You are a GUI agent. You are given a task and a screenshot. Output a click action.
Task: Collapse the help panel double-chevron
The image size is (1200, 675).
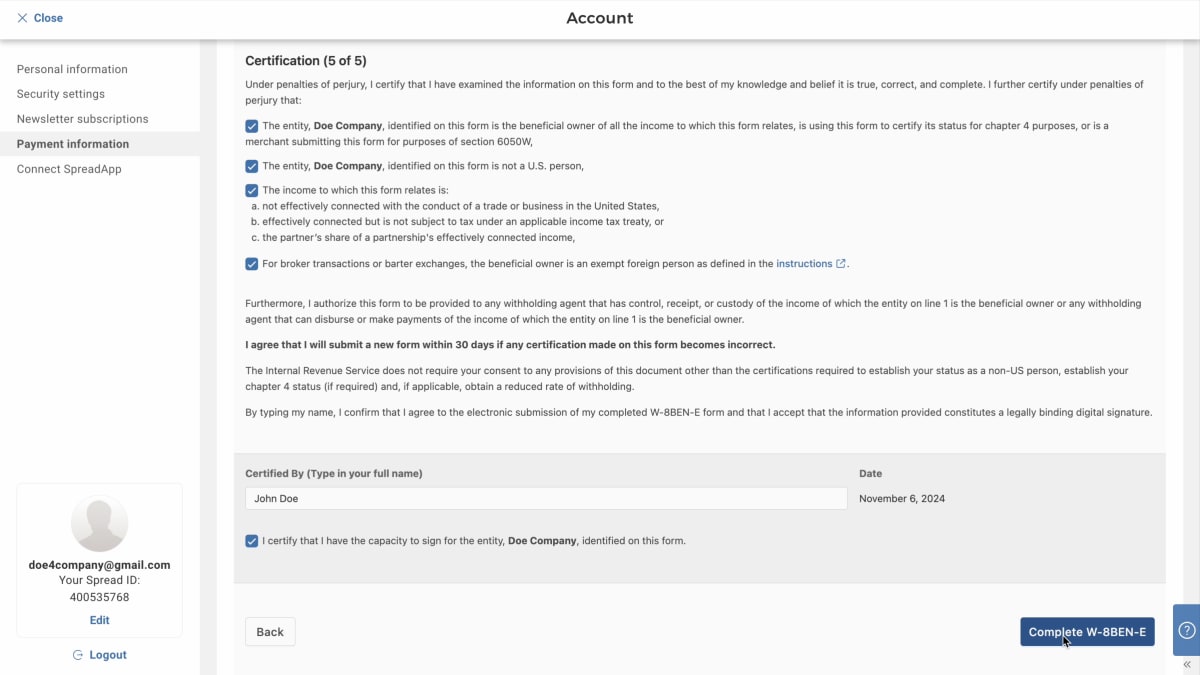coord(1187,665)
